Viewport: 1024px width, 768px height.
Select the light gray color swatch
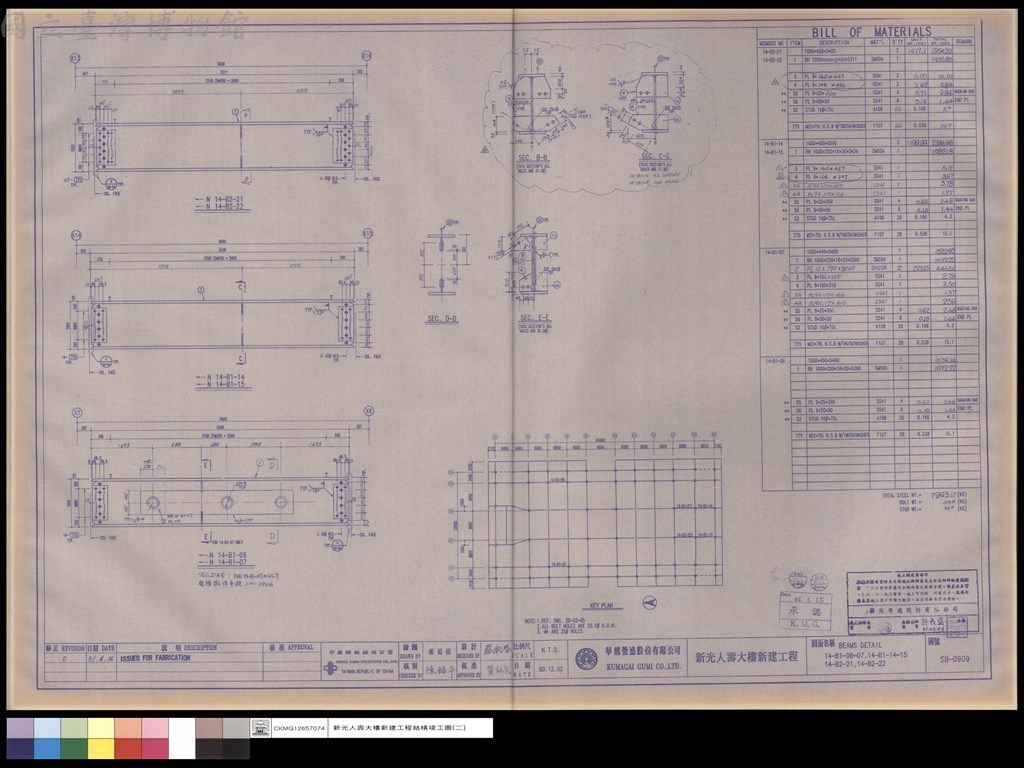coord(235,728)
